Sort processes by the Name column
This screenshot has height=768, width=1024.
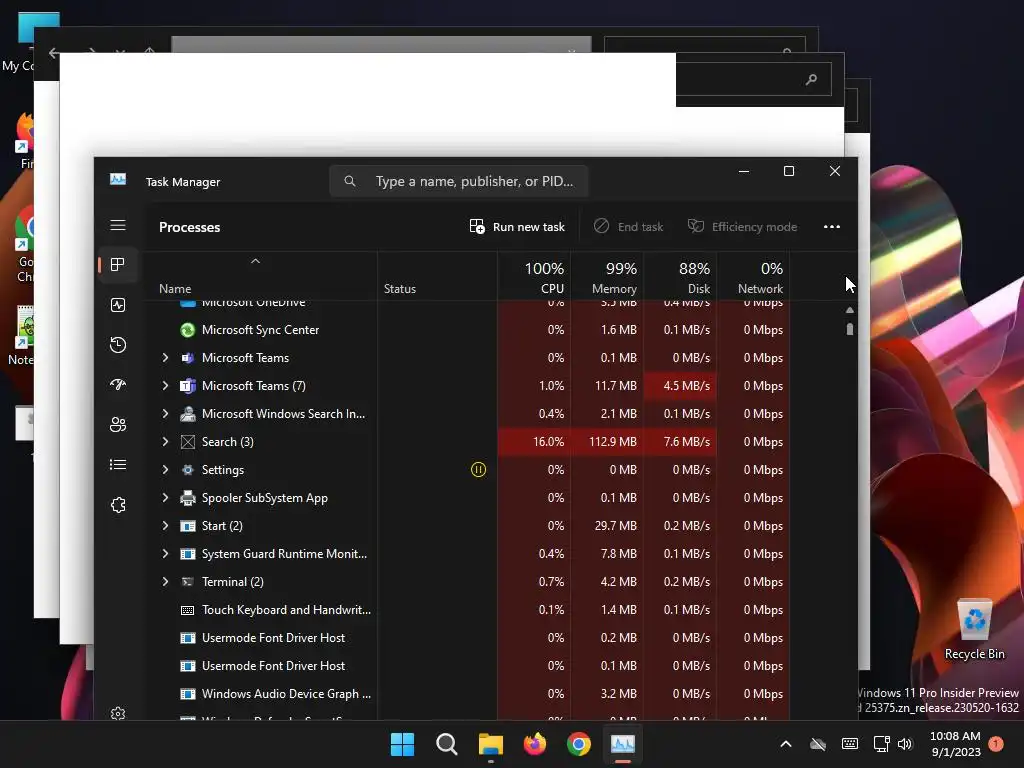click(x=259, y=276)
